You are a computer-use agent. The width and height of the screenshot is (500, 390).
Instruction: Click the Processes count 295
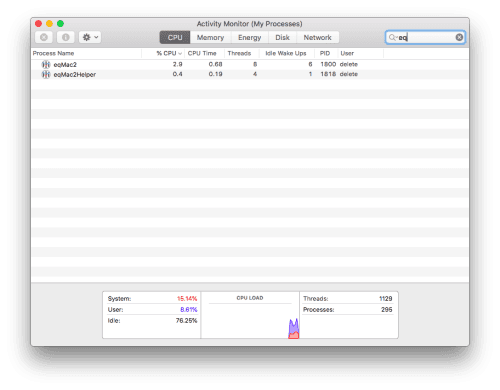(387, 310)
